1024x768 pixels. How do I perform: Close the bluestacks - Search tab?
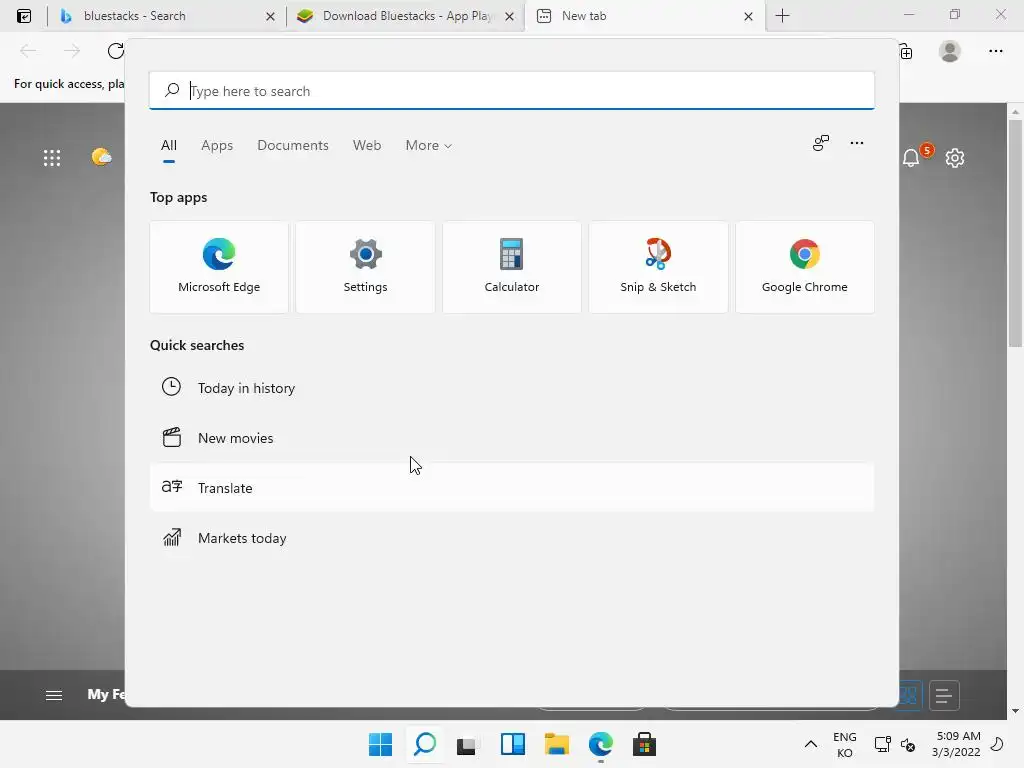270,16
